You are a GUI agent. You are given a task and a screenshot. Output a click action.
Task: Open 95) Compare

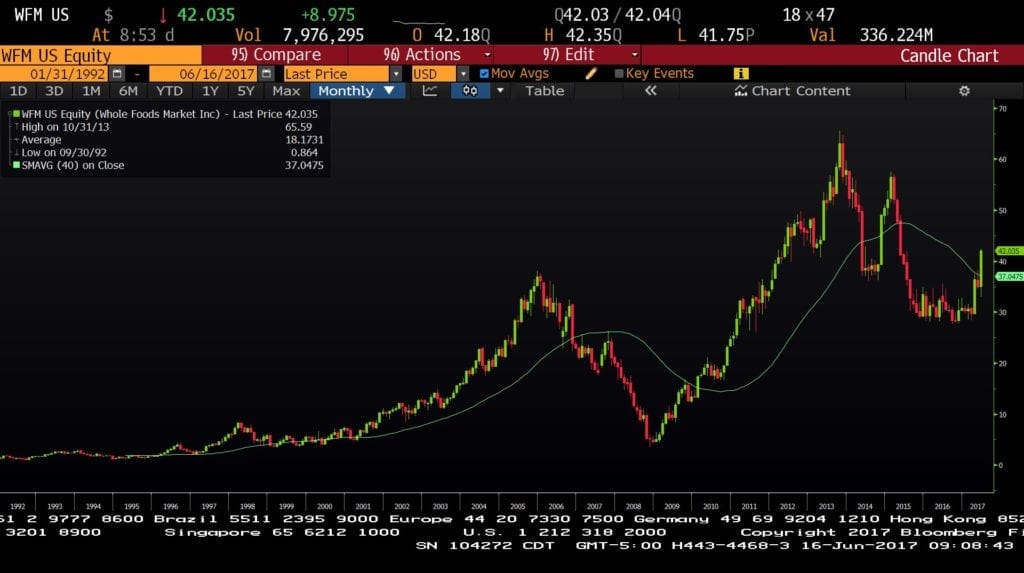[276, 55]
